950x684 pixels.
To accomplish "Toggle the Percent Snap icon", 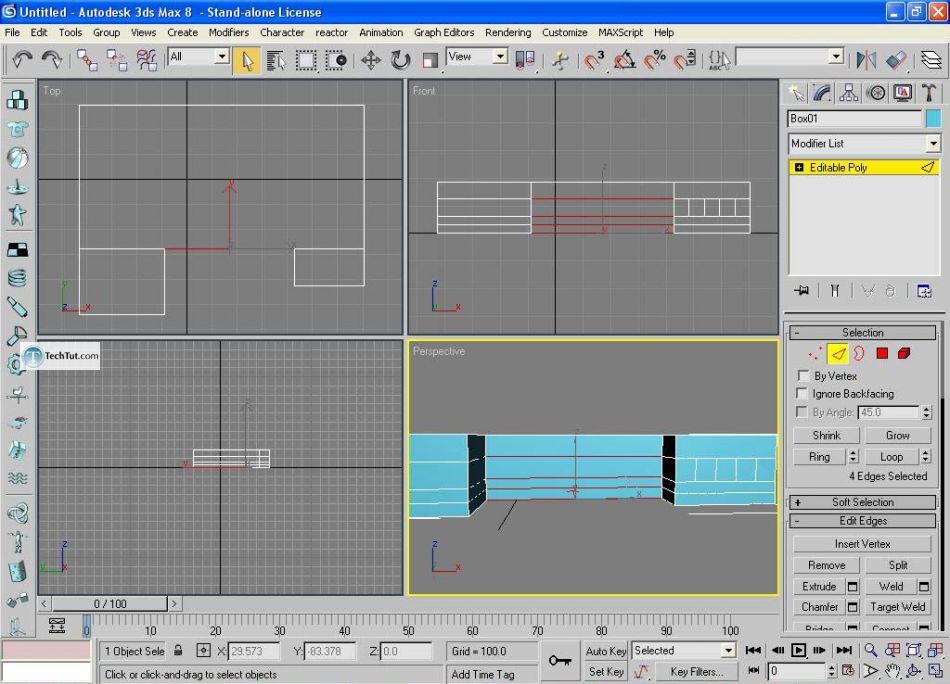I will [655, 61].
